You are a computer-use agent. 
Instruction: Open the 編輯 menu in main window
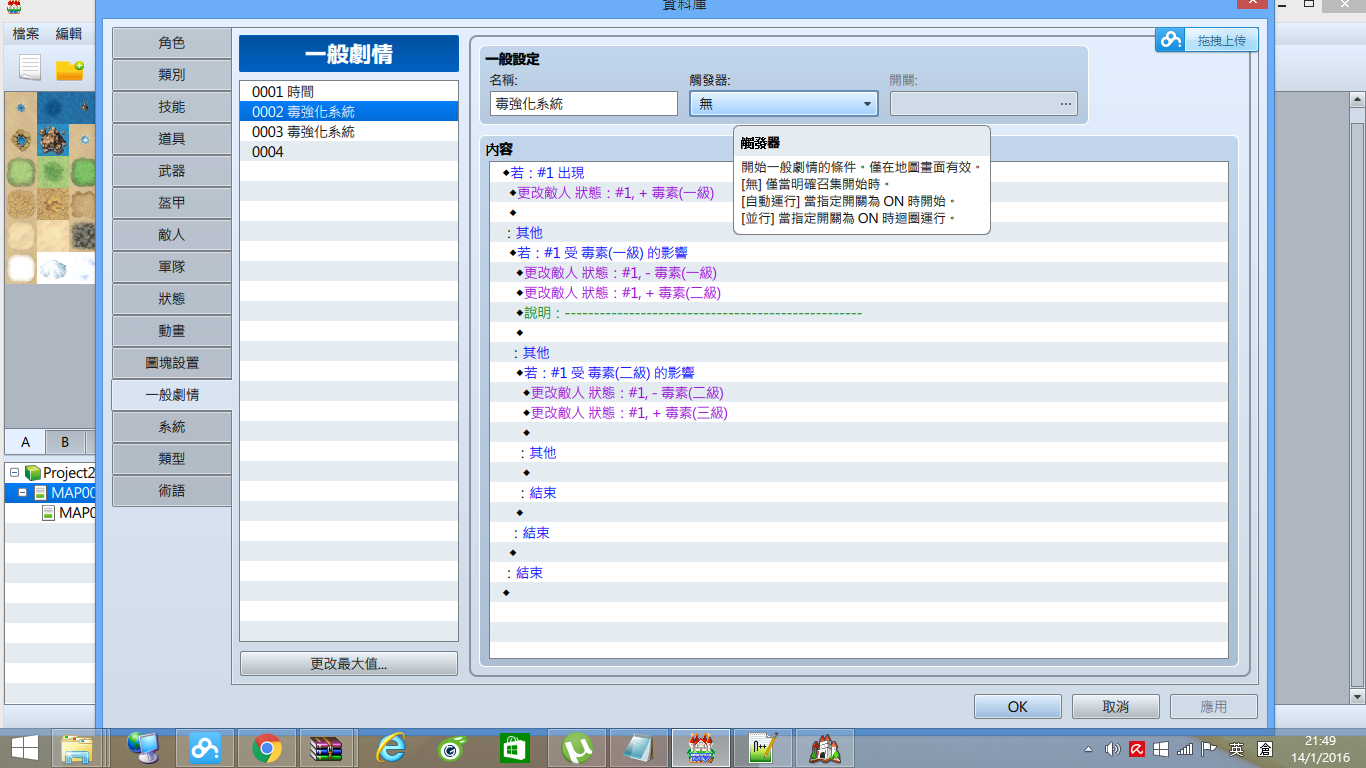tap(69, 34)
